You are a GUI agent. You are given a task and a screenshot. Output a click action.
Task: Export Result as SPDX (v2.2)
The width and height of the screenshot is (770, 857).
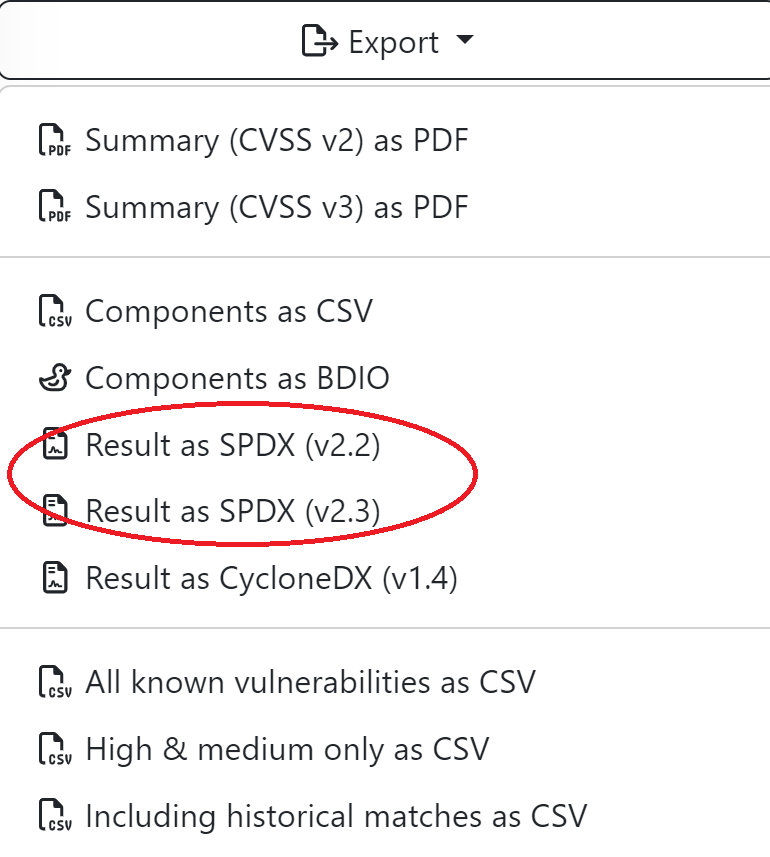click(x=232, y=445)
